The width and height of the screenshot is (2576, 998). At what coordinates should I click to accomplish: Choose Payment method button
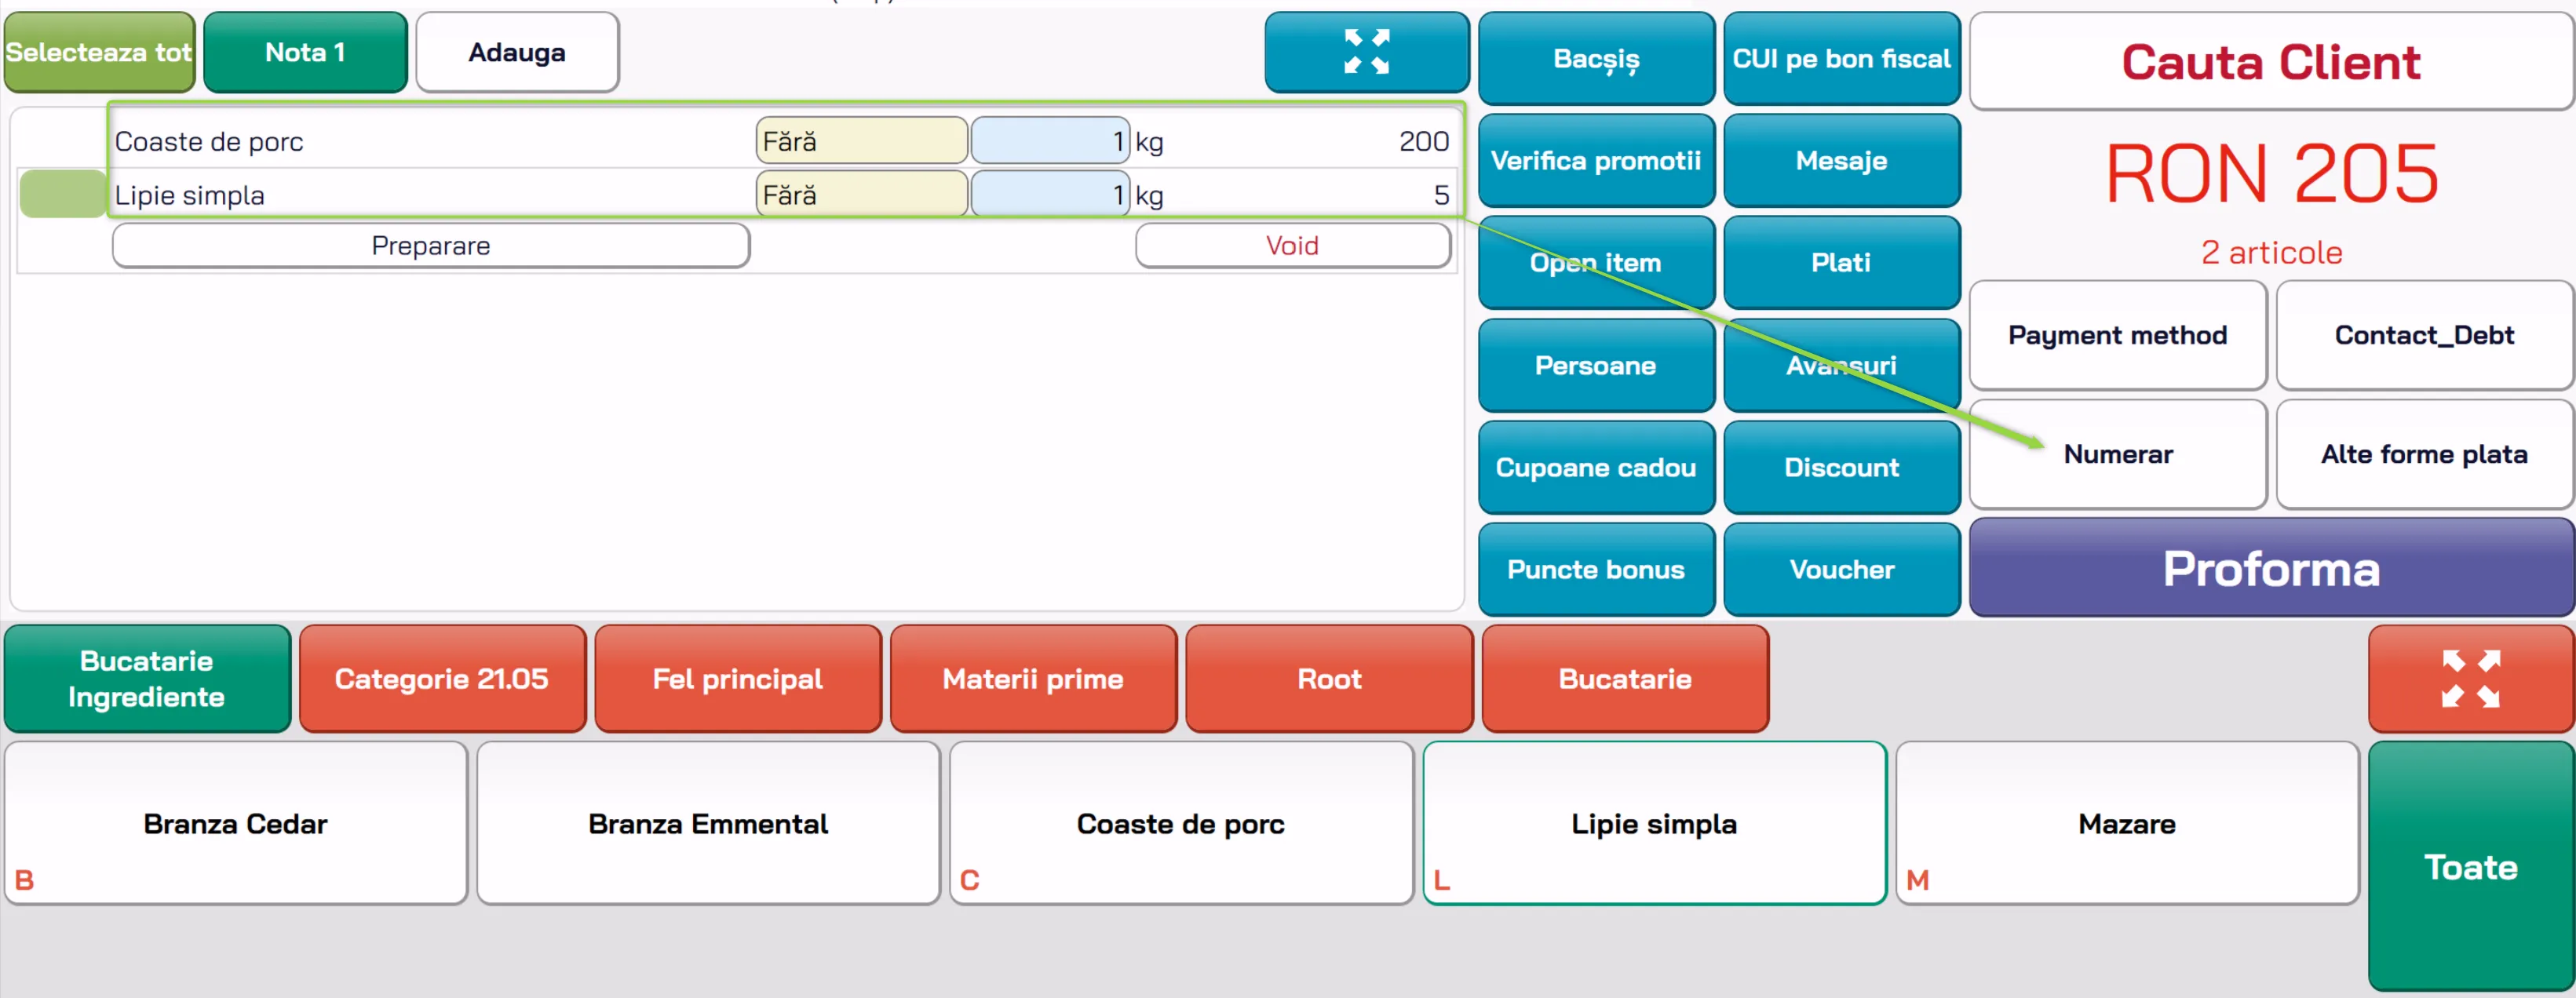tap(2118, 335)
